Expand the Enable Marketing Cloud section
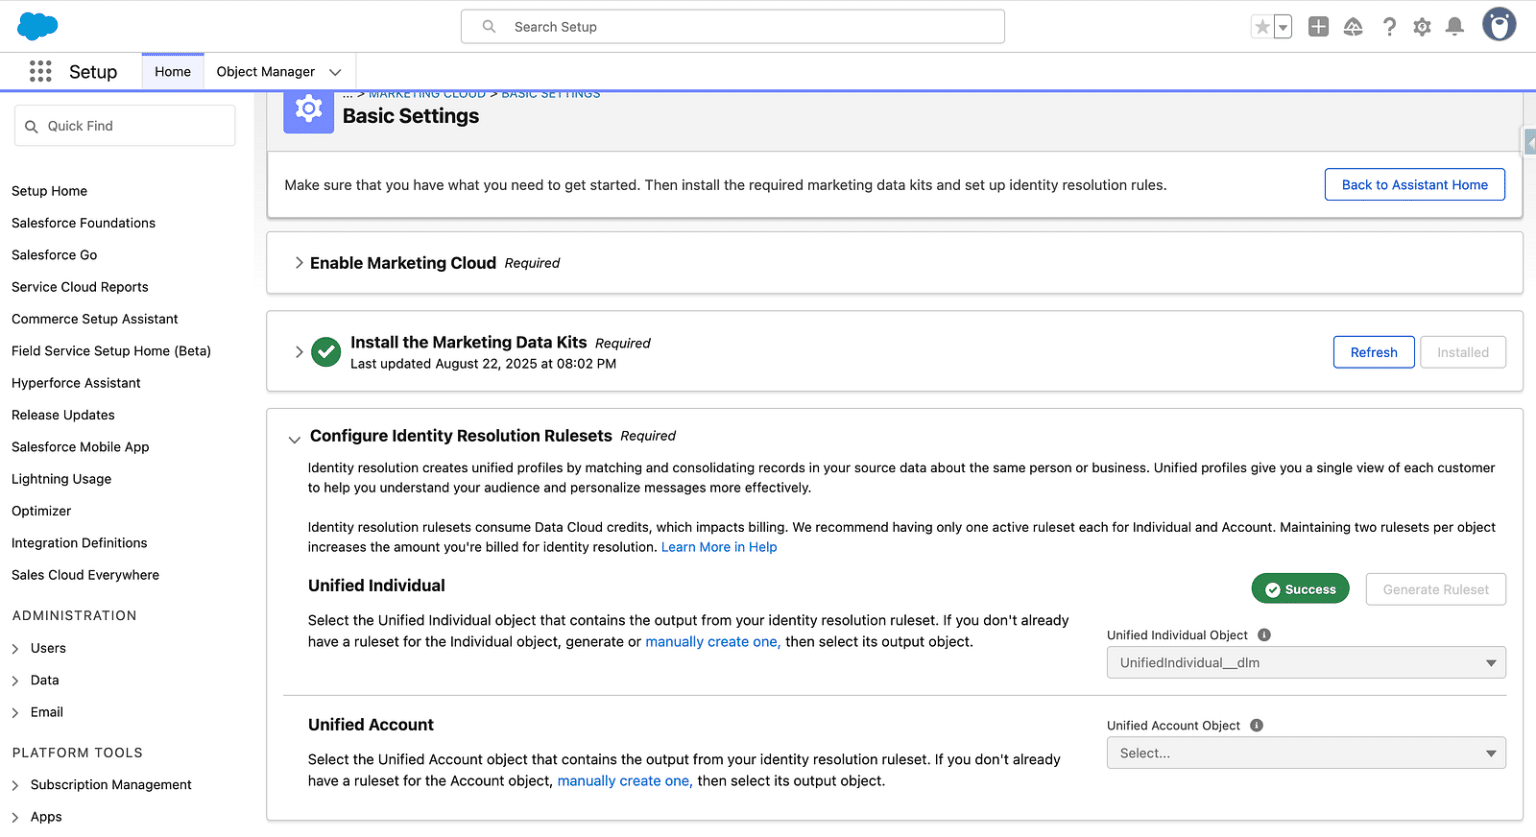Viewport: 1536px width, 837px height. coord(299,263)
